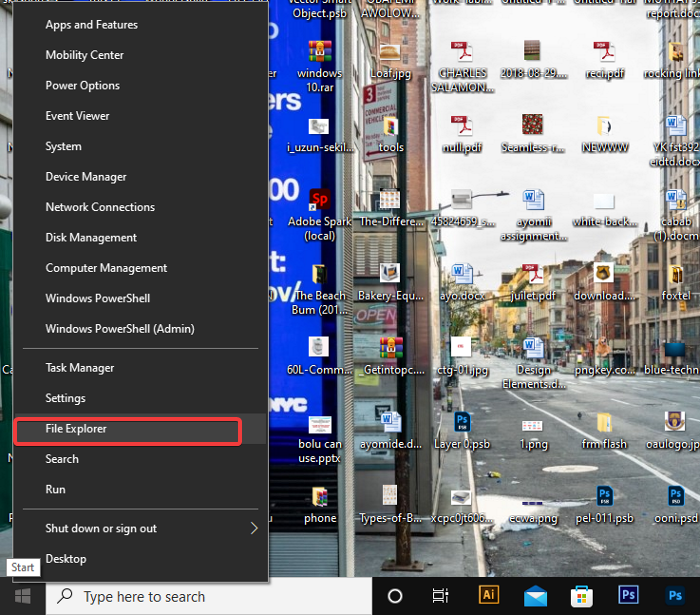This screenshot has height=615, width=700.
Task: Open File Explorer from the context menu
Action: coord(76,429)
